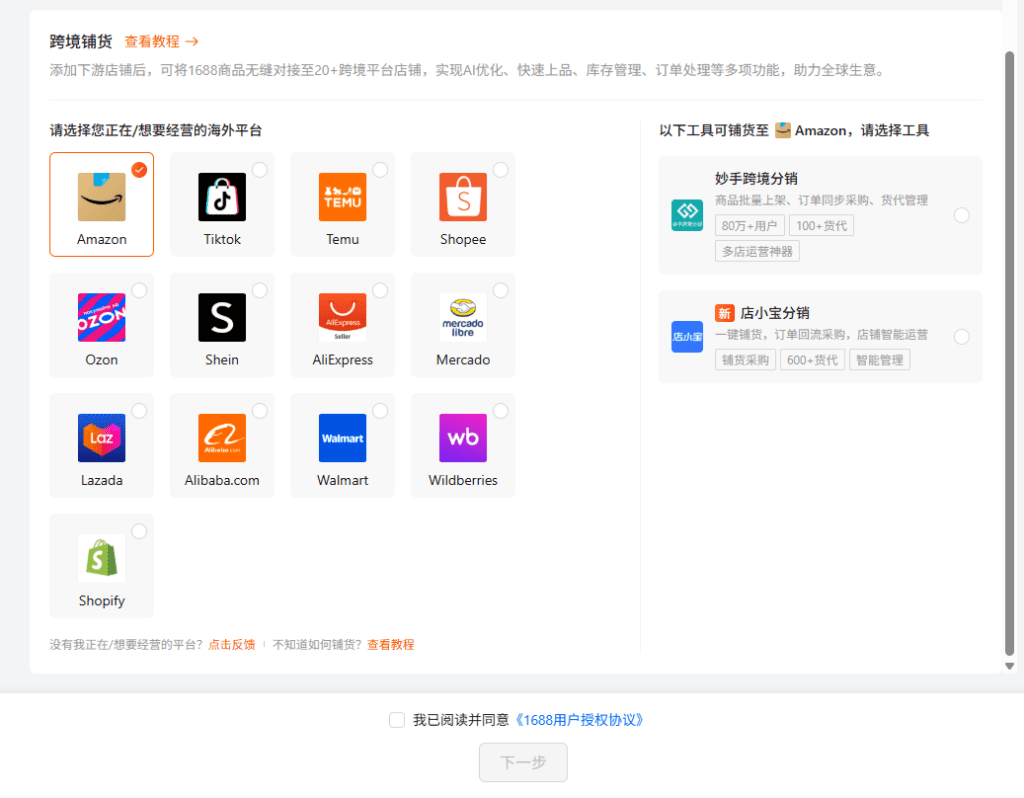Choose the Walmart logo icon
Screen dimensions: 1024x798
pyautogui.click(x=342, y=438)
